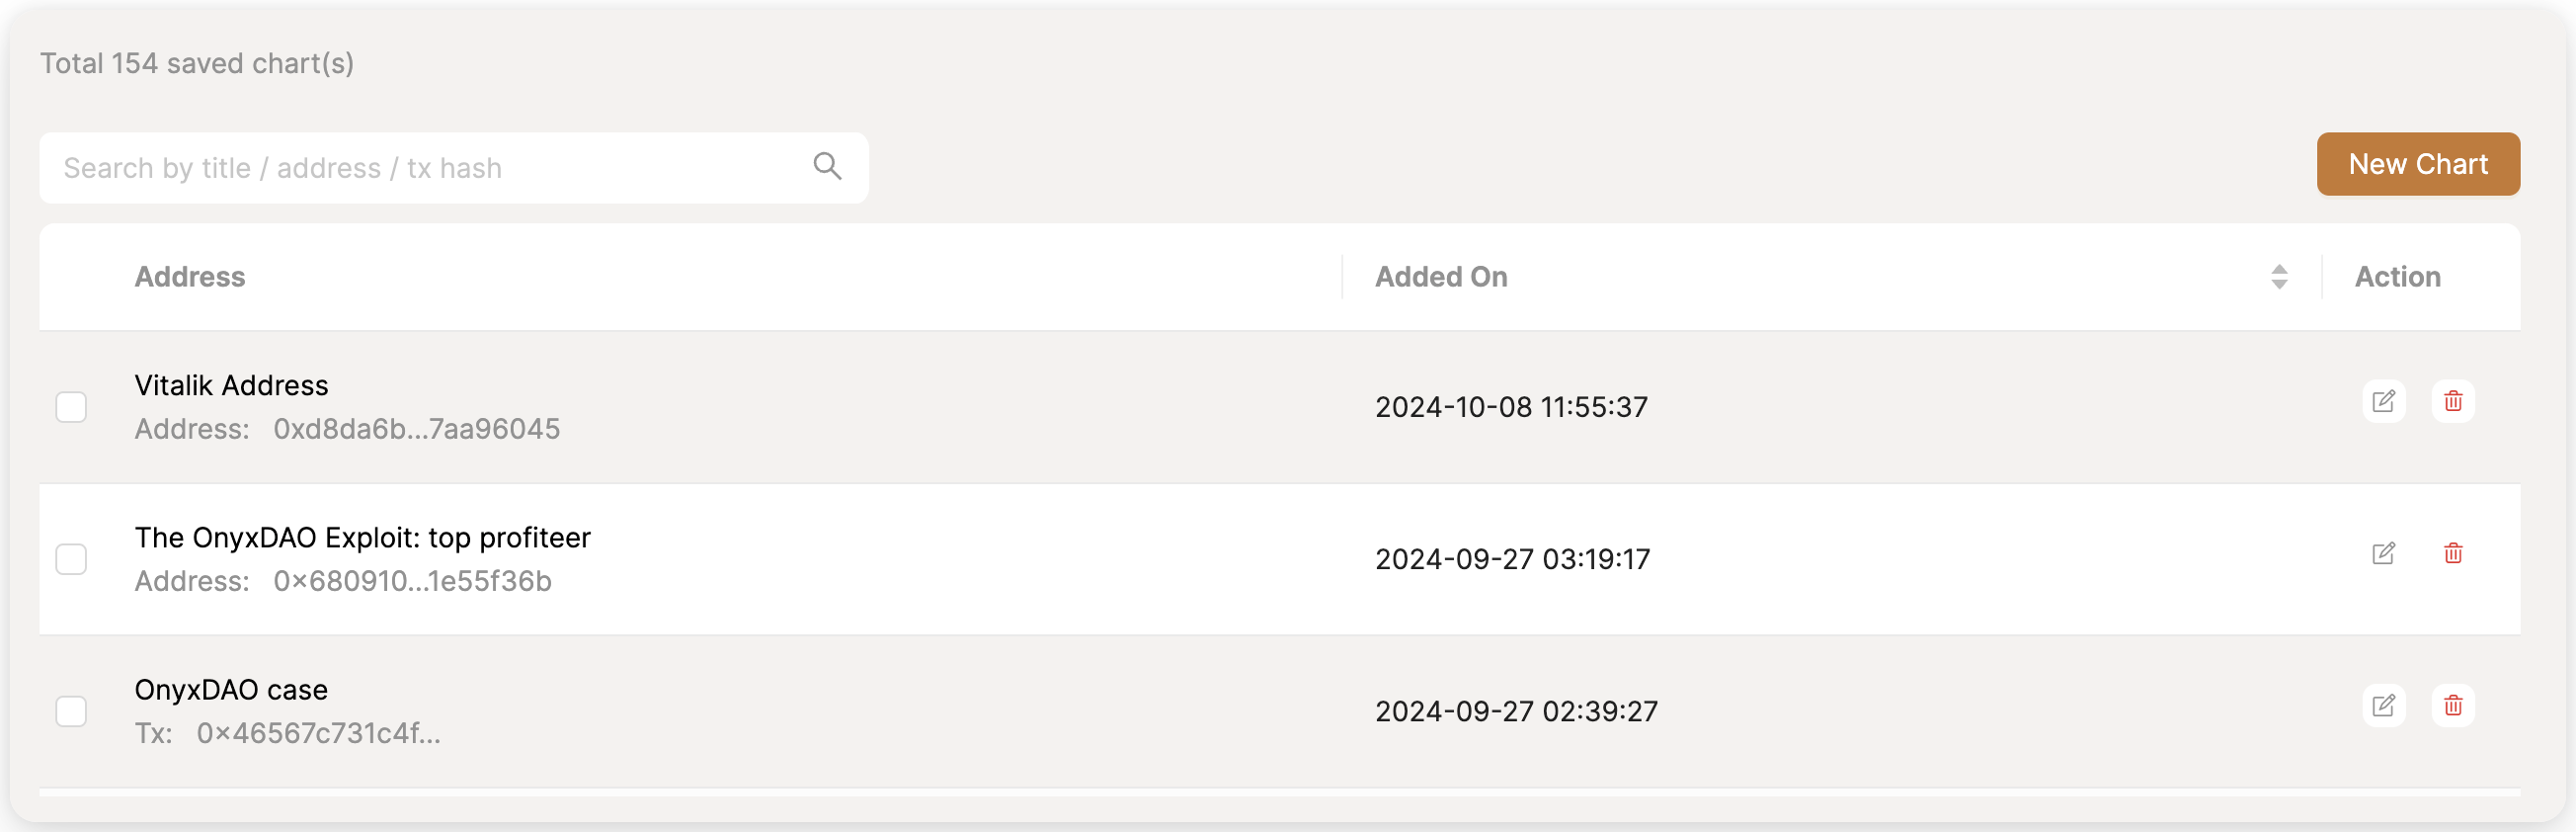Open the Vitalik Address chart title

[231, 385]
